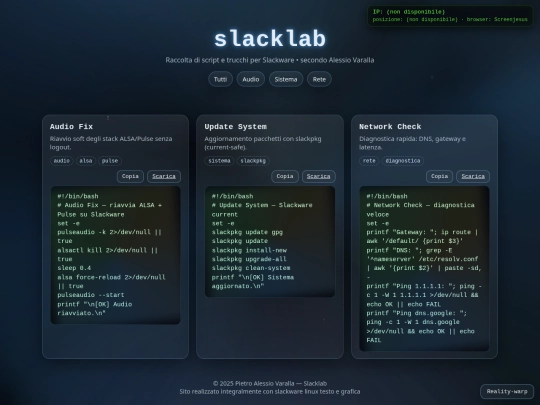Select the Tutti filter
The width and height of the screenshot is (540, 405).
[220, 79]
